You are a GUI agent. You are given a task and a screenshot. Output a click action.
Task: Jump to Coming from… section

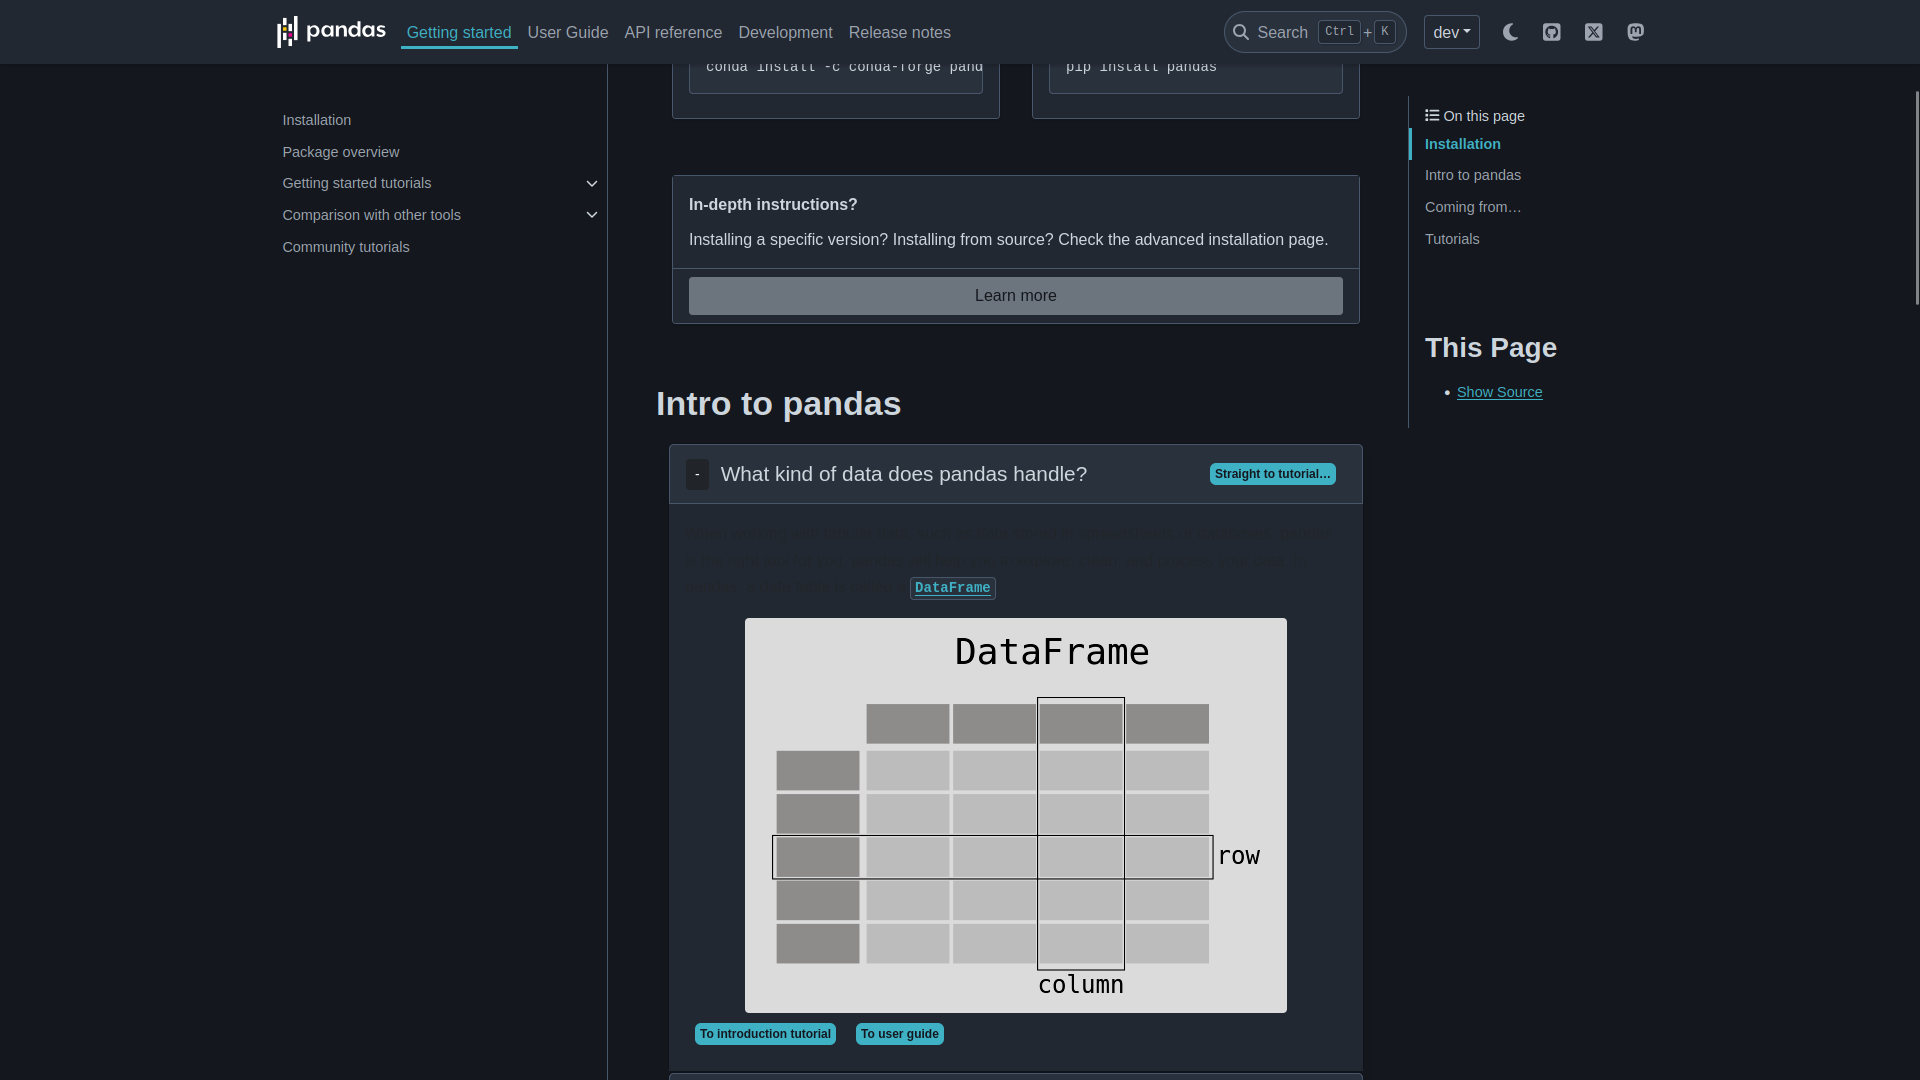(x=1473, y=207)
